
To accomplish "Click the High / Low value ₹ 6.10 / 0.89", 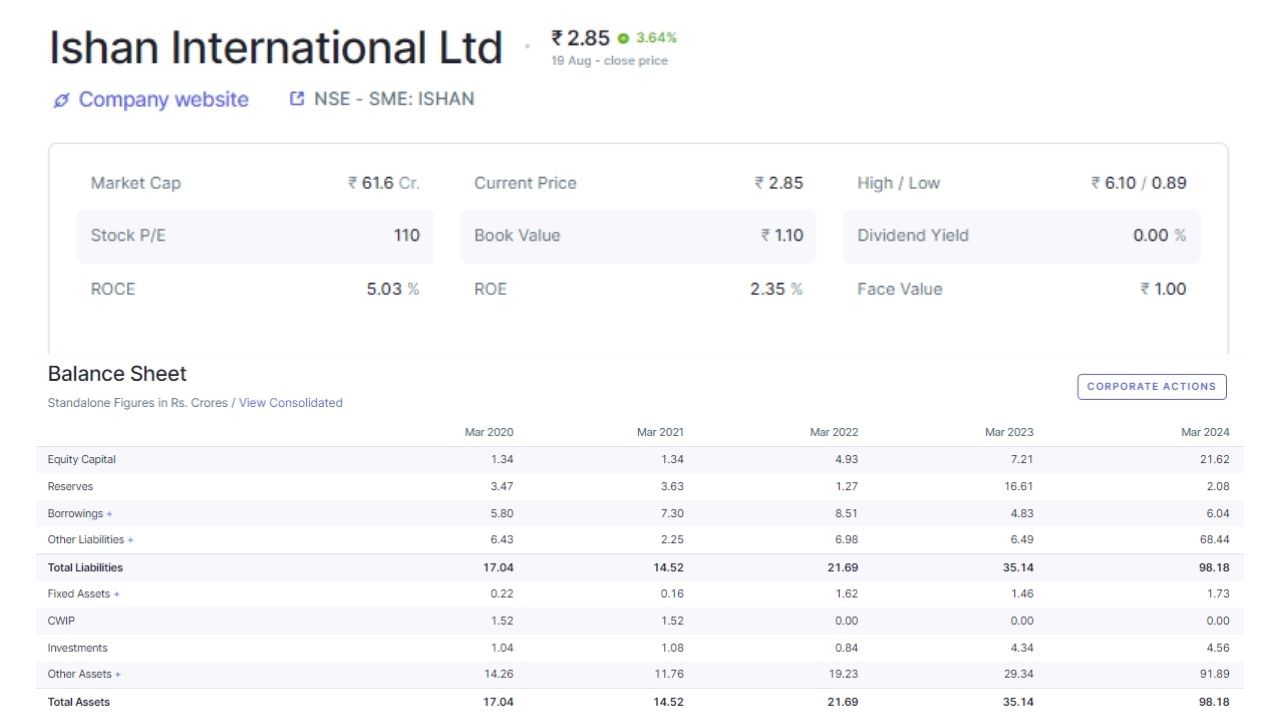I will pyautogui.click(x=1139, y=183).
